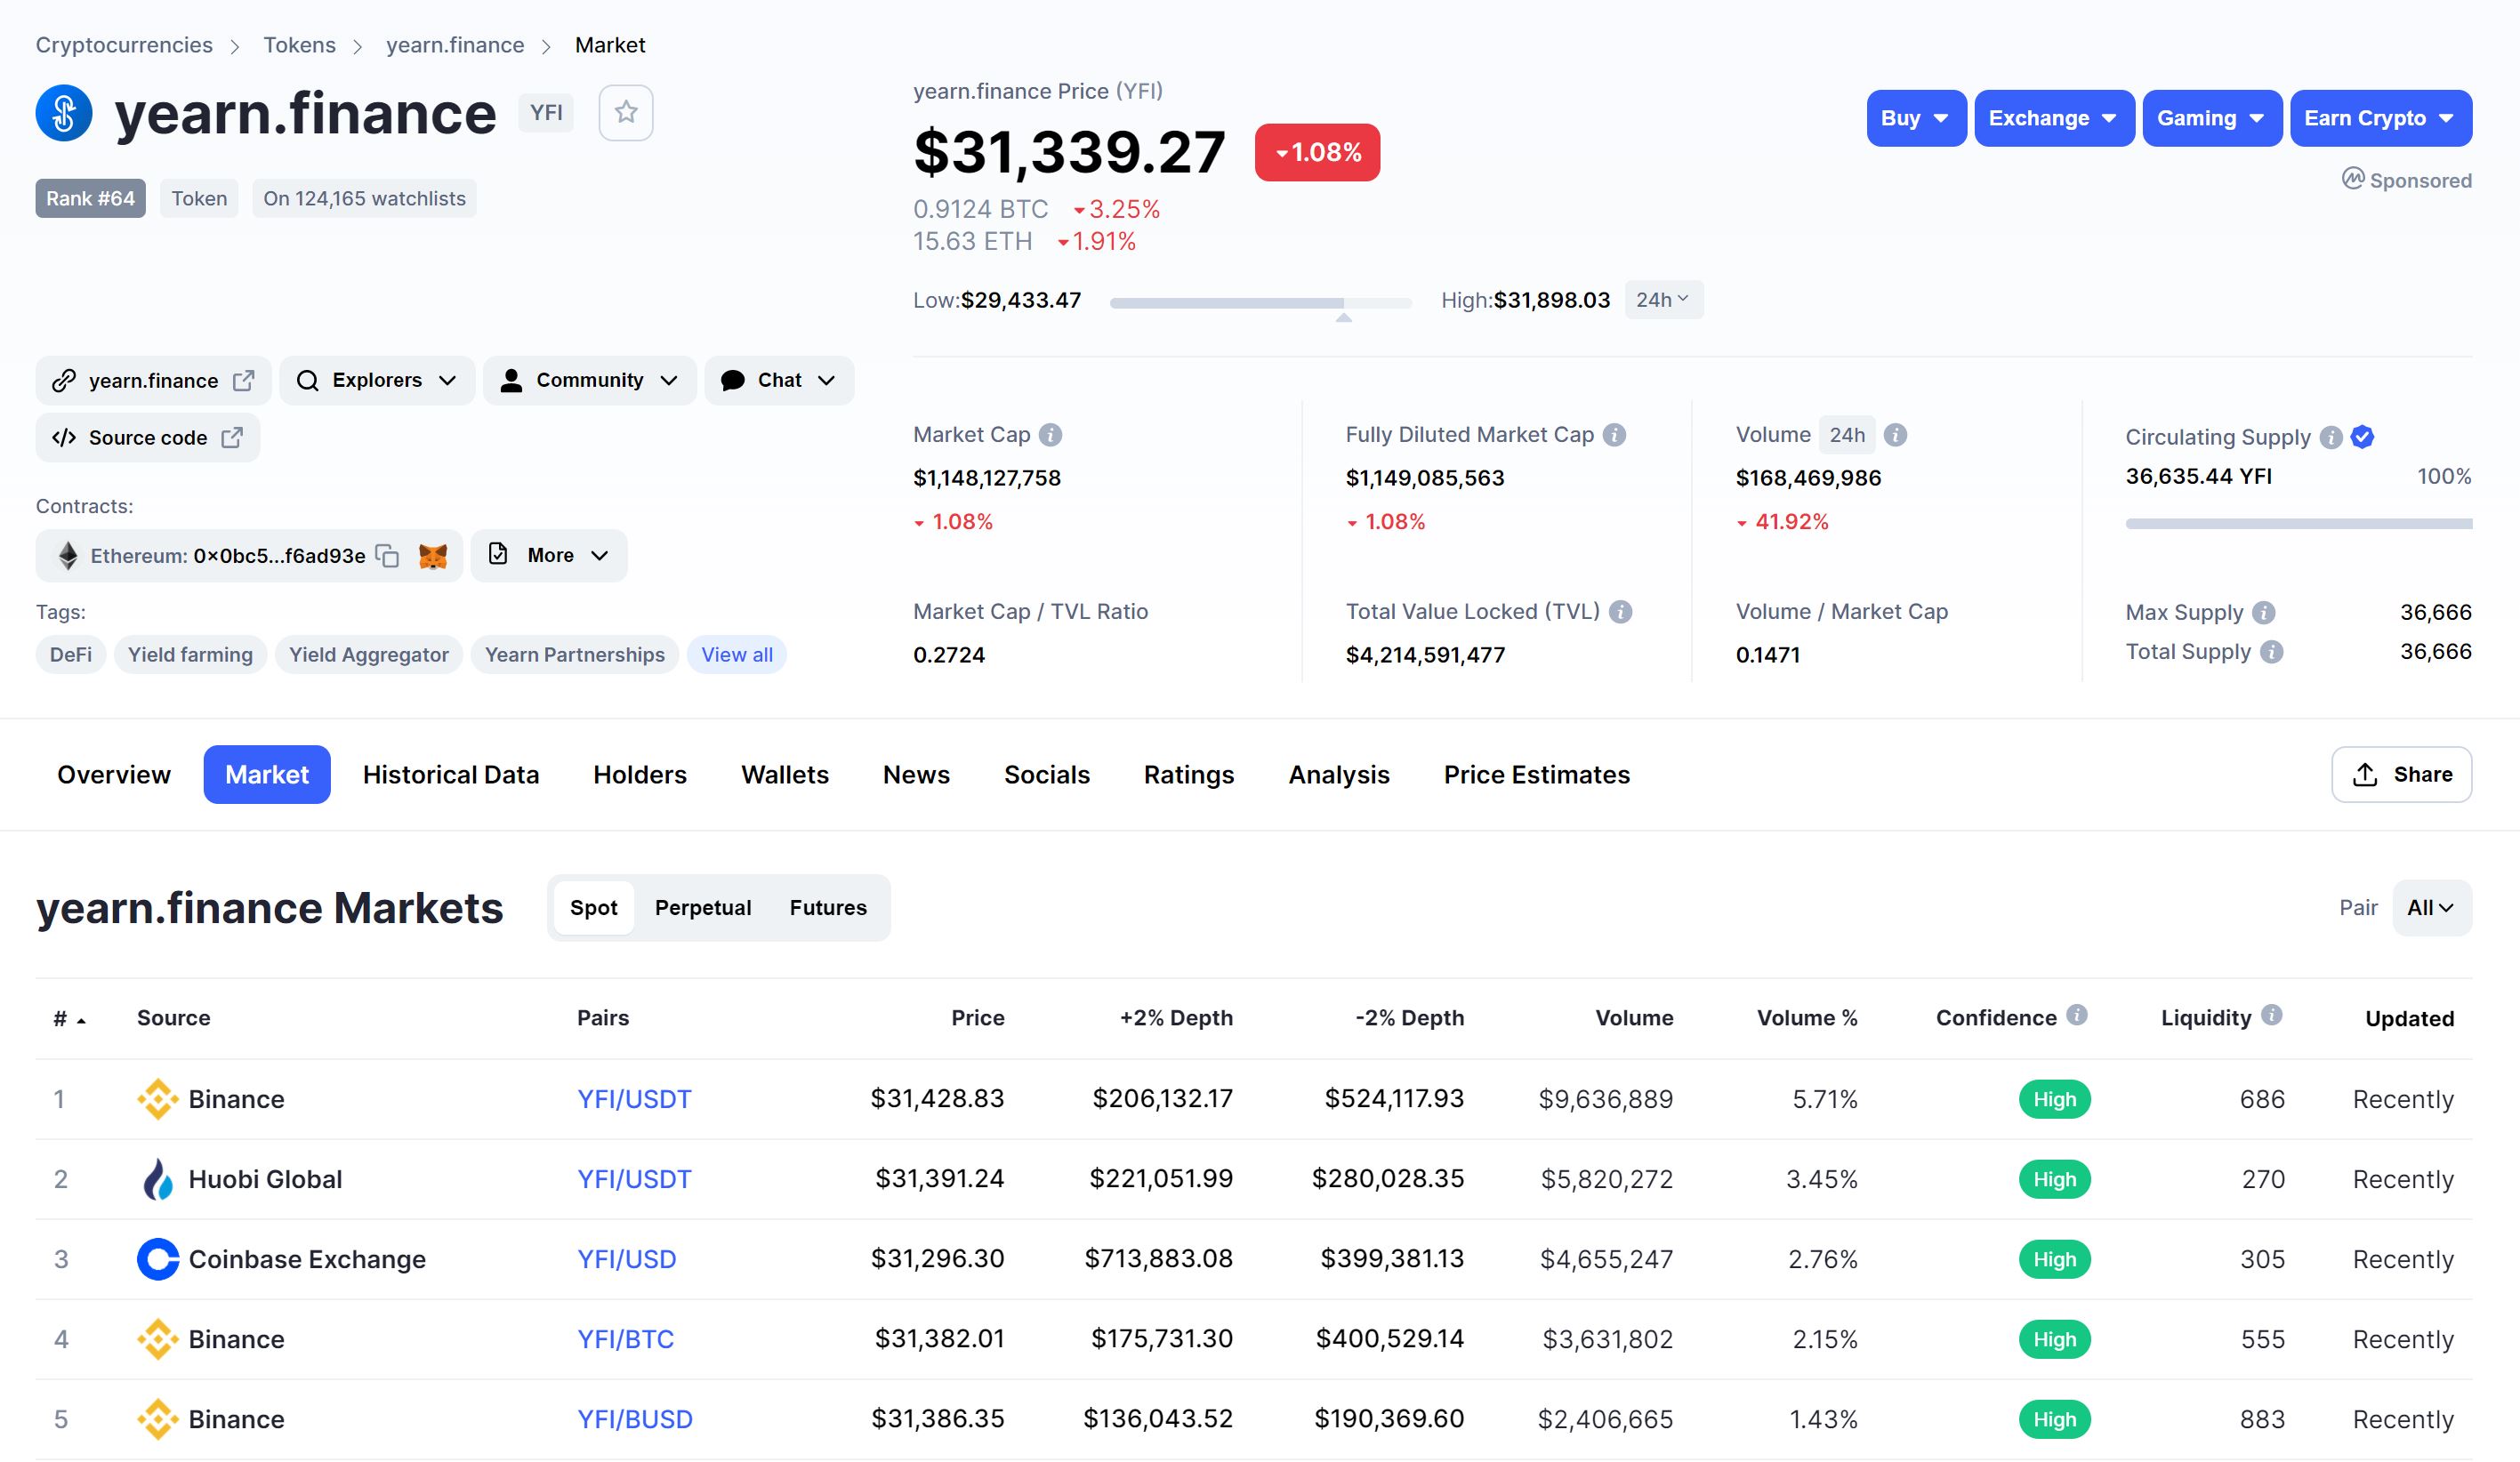Viewport: 2520px width, 1462px height.
Task: Switch to the Holders tab
Action: click(x=640, y=775)
